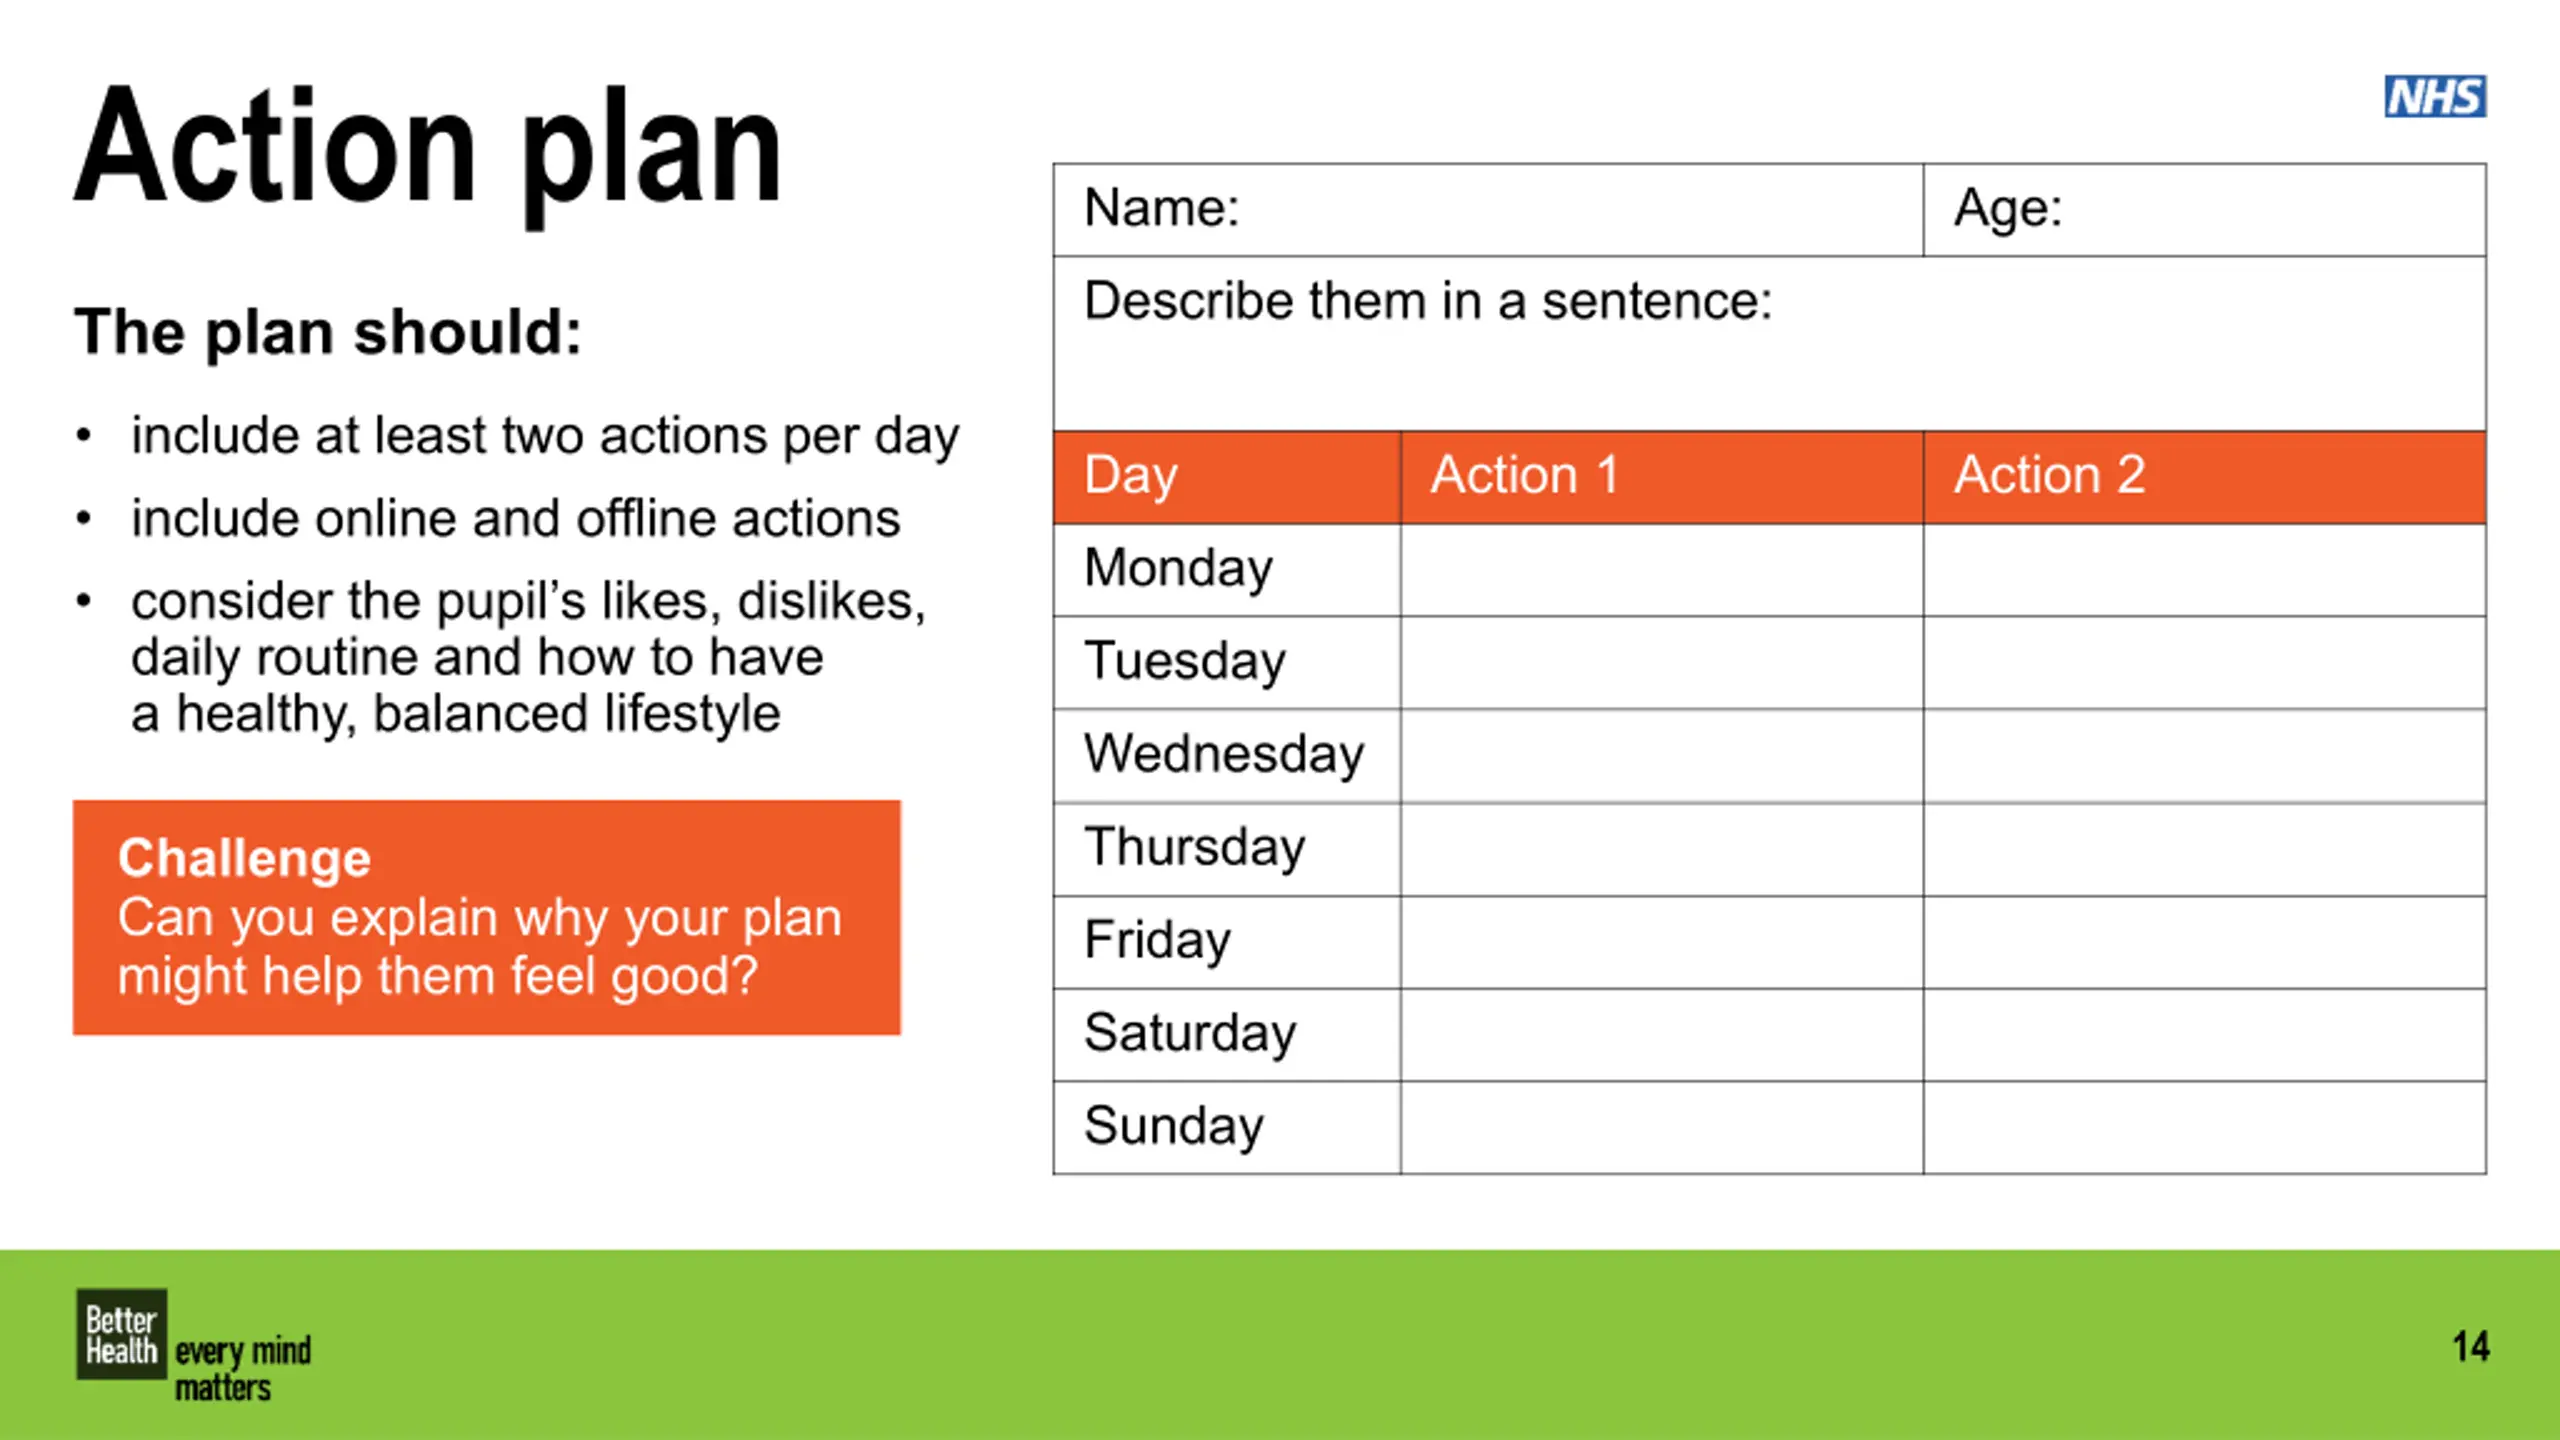Click the Action plan title
Image resolution: width=2560 pixels, height=1440 pixels.
tap(427, 152)
